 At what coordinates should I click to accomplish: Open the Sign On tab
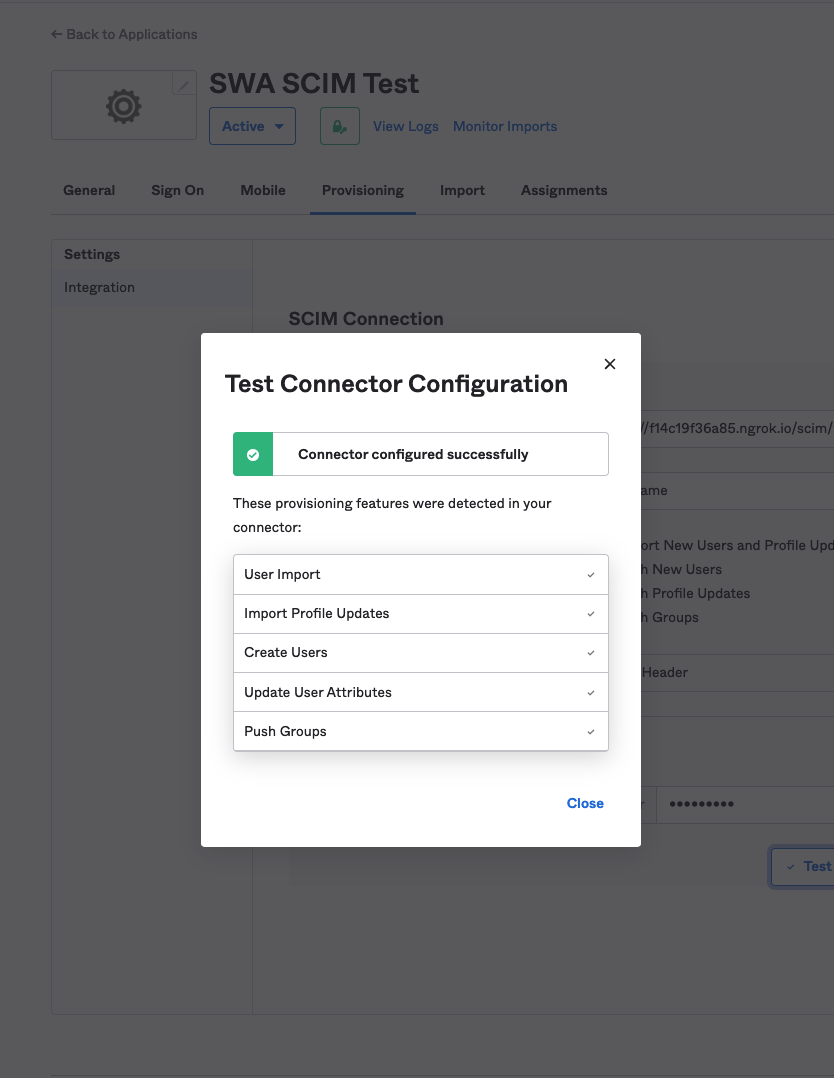click(x=177, y=190)
